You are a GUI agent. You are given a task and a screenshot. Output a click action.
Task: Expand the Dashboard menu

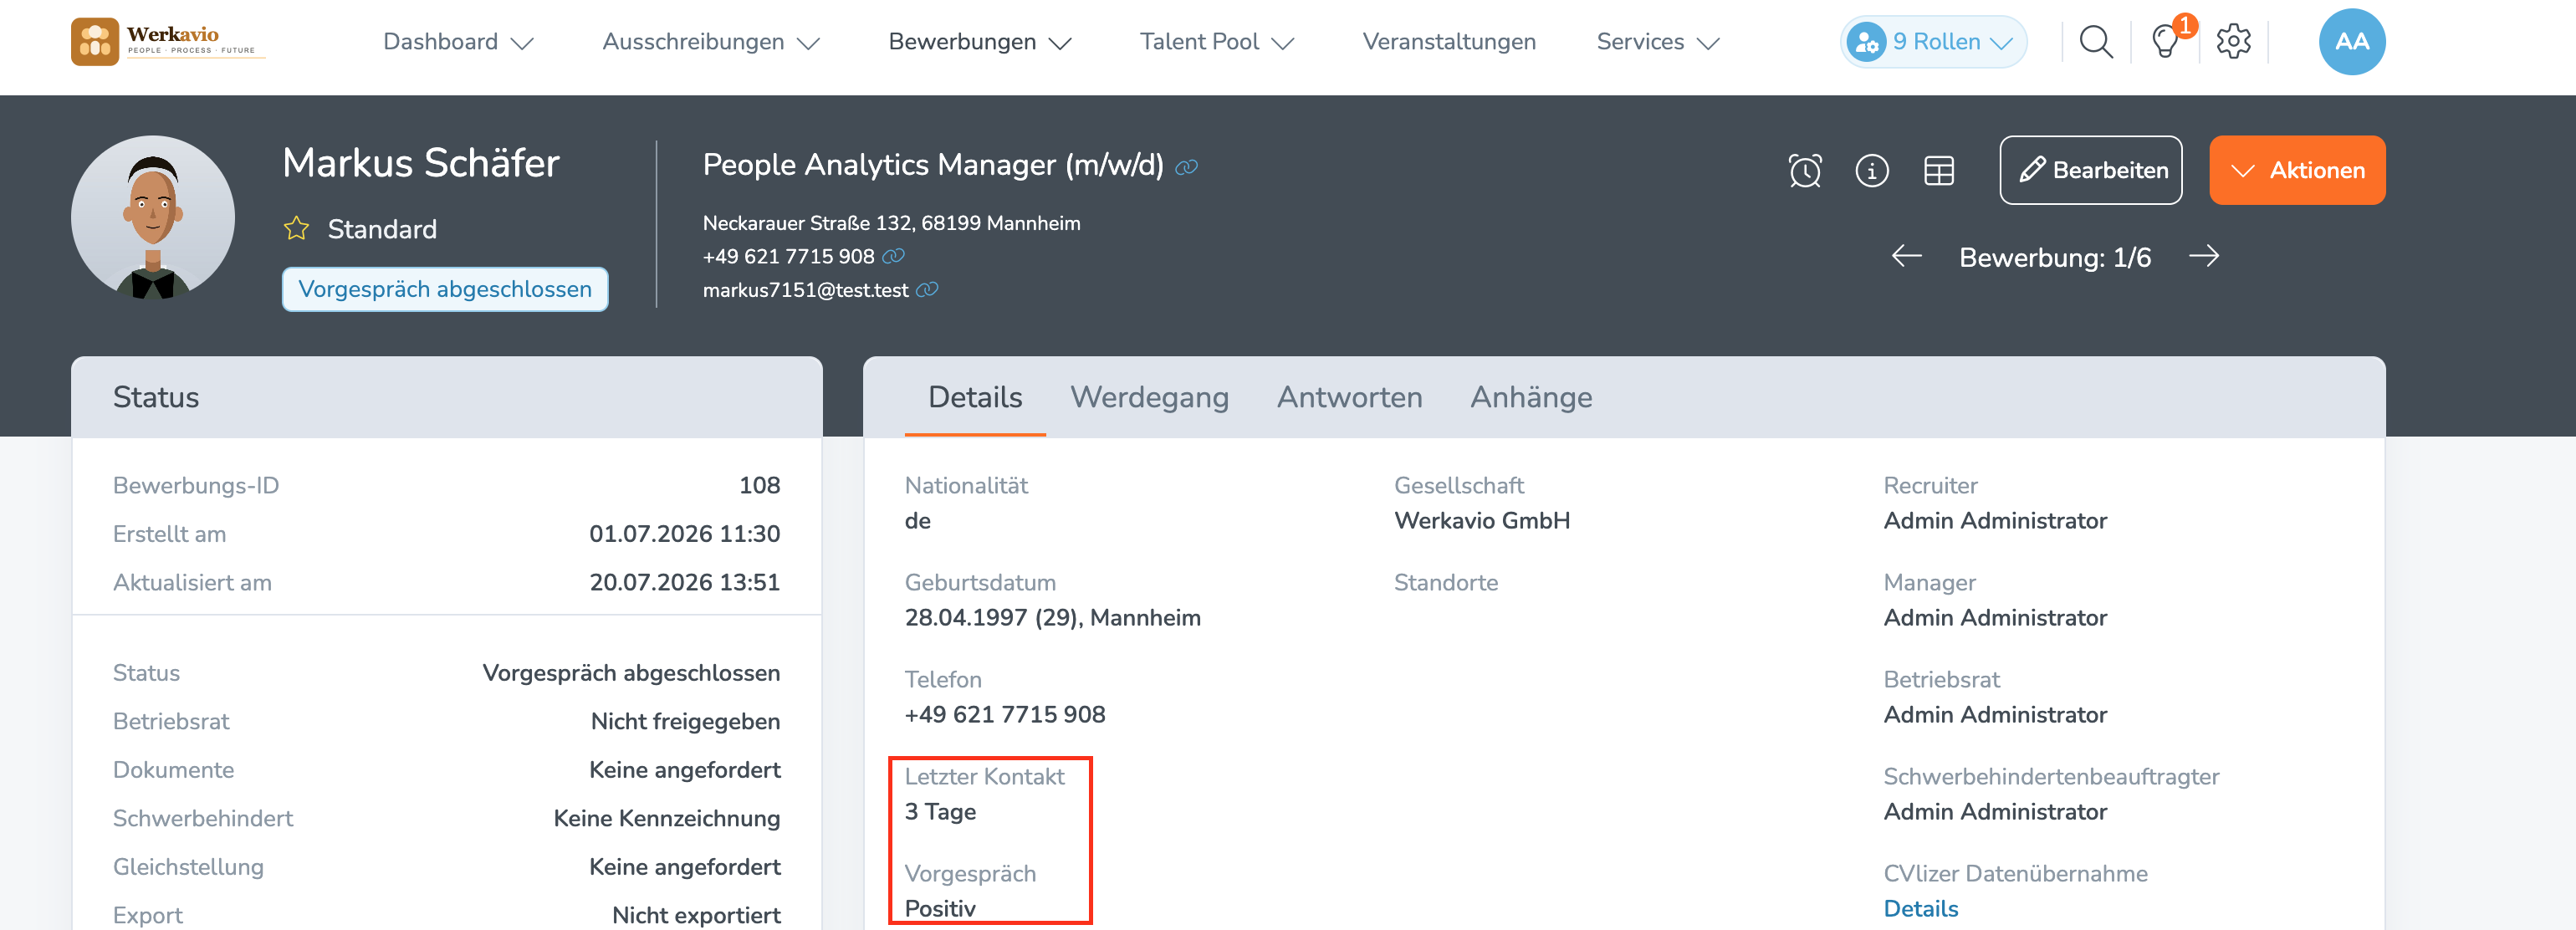click(458, 42)
